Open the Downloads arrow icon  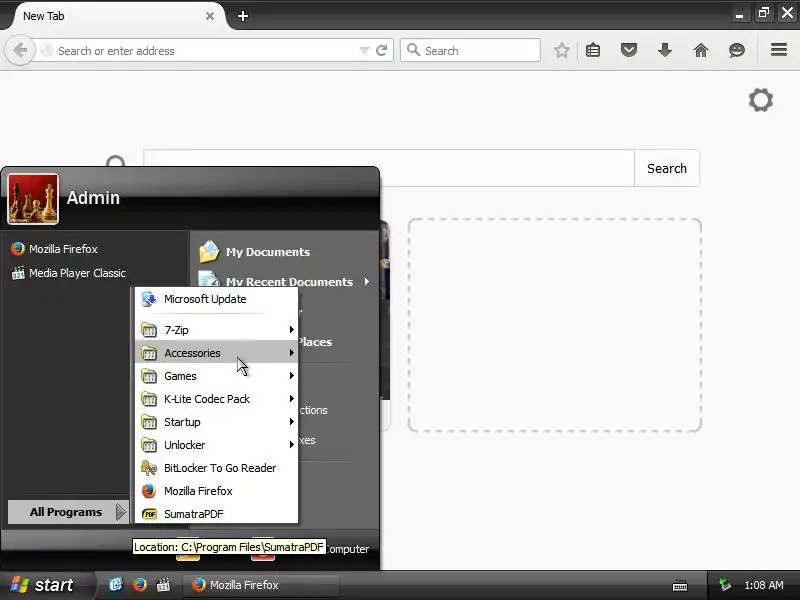tap(665, 50)
